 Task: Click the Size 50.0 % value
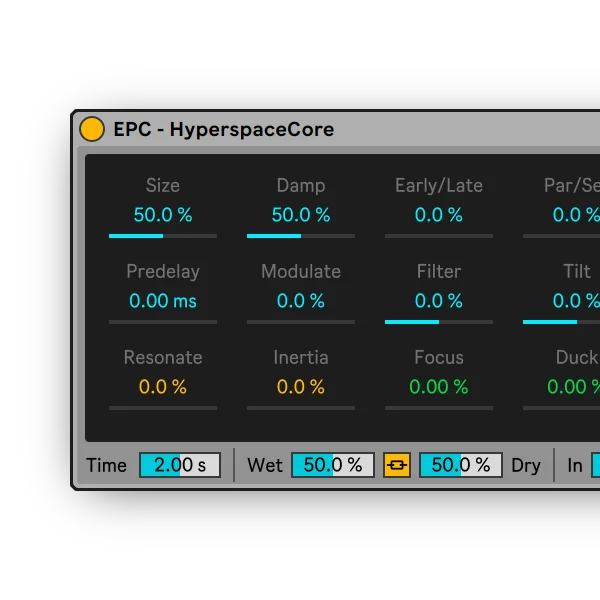tap(163, 215)
